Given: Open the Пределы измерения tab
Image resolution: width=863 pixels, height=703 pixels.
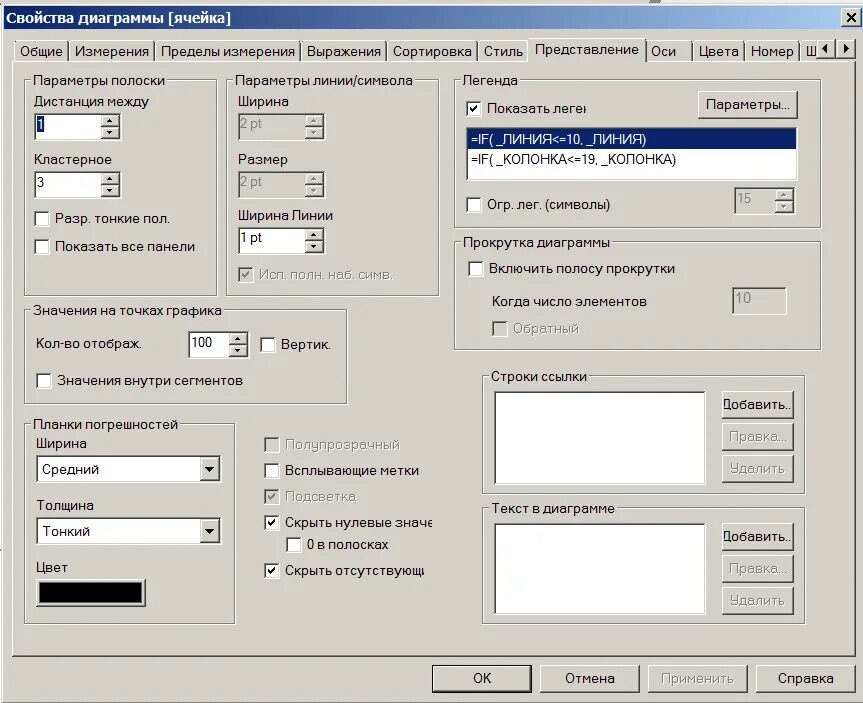Looking at the screenshot, I should pyautogui.click(x=228, y=51).
